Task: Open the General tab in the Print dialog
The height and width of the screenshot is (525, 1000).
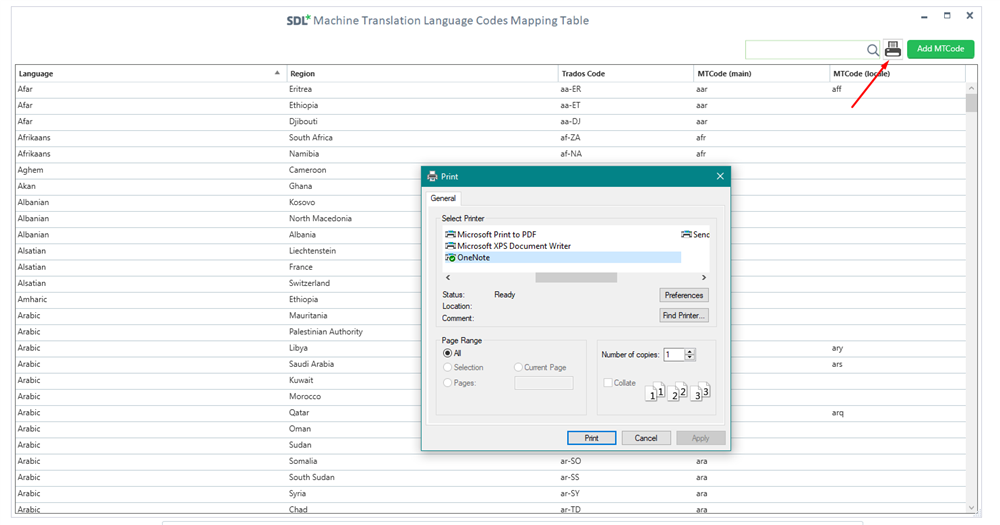Action: pos(443,198)
